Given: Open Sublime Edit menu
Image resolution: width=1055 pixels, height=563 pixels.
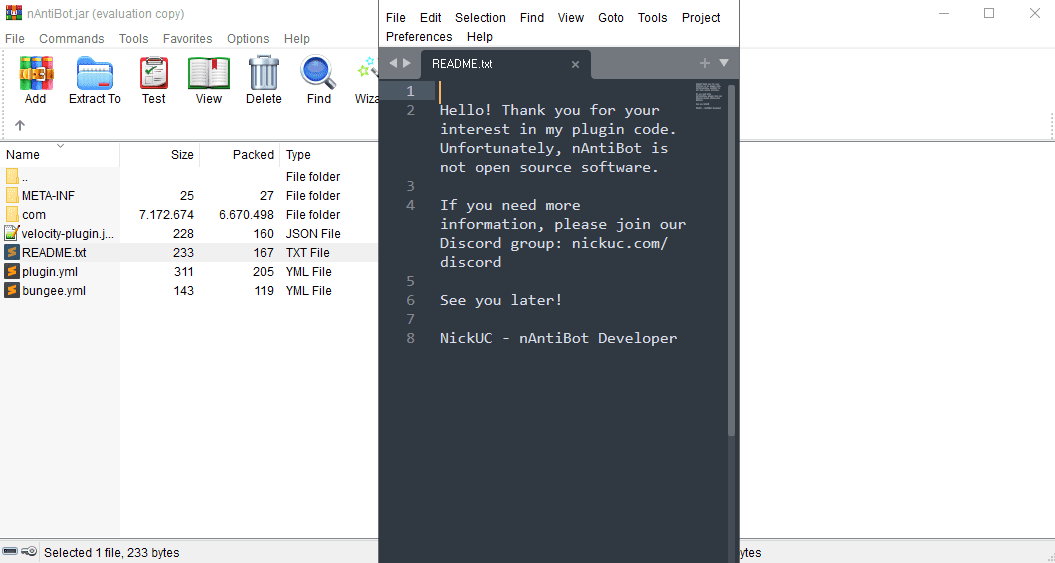Looking at the screenshot, I should 431,17.
